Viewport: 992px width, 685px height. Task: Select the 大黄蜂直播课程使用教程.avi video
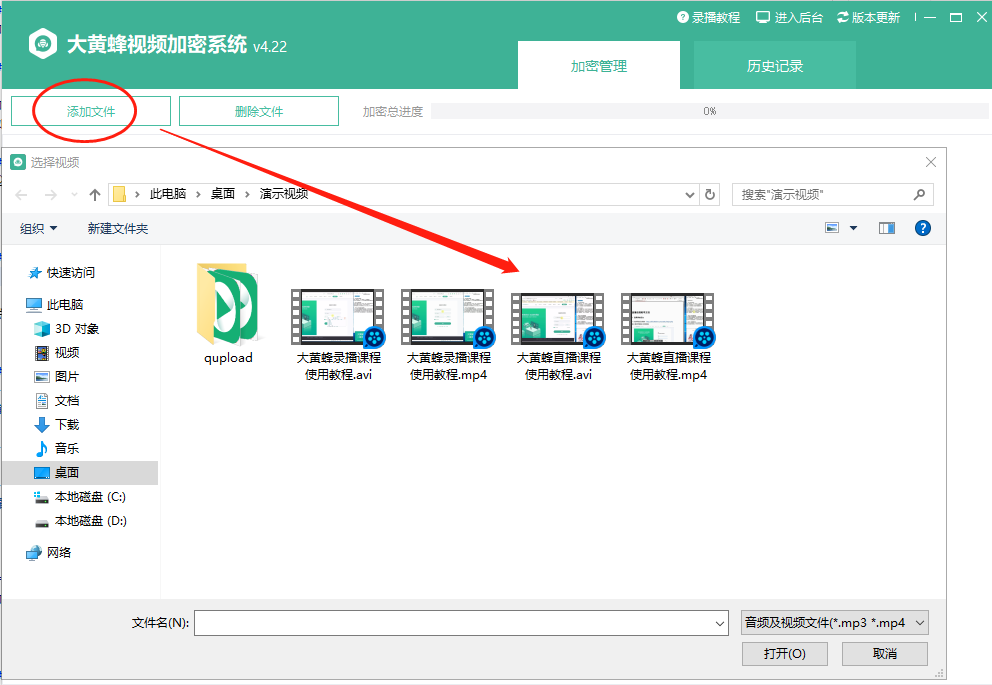pos(558,337)
